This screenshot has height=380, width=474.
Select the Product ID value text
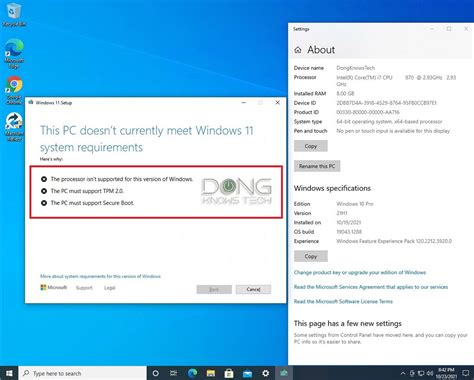pos(368,112)
